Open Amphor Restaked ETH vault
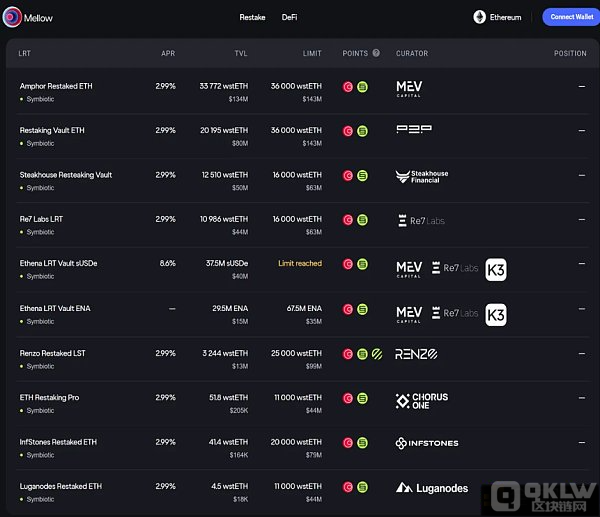The image size is (600, 517). pyautogui.click(x=58, y=86)
